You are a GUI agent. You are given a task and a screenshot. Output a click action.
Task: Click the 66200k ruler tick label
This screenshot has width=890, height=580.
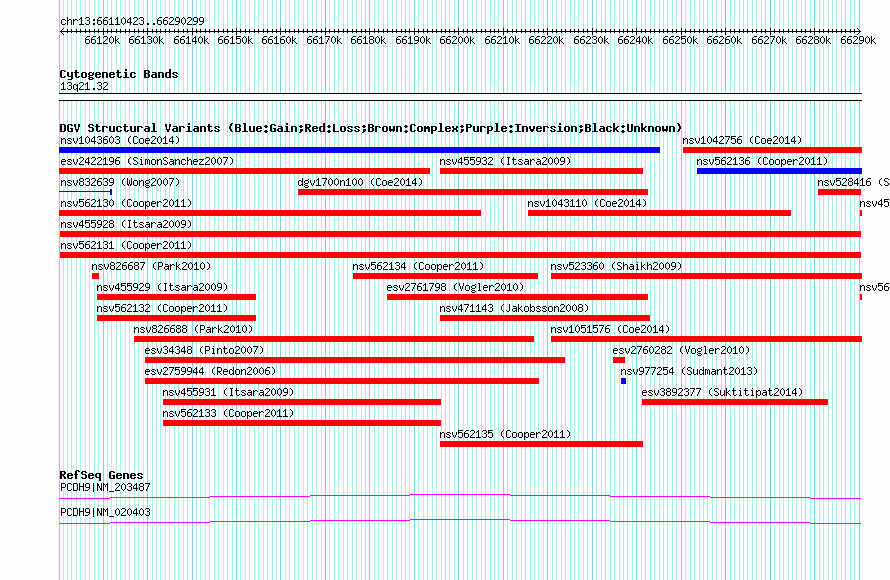pos(457,40)
